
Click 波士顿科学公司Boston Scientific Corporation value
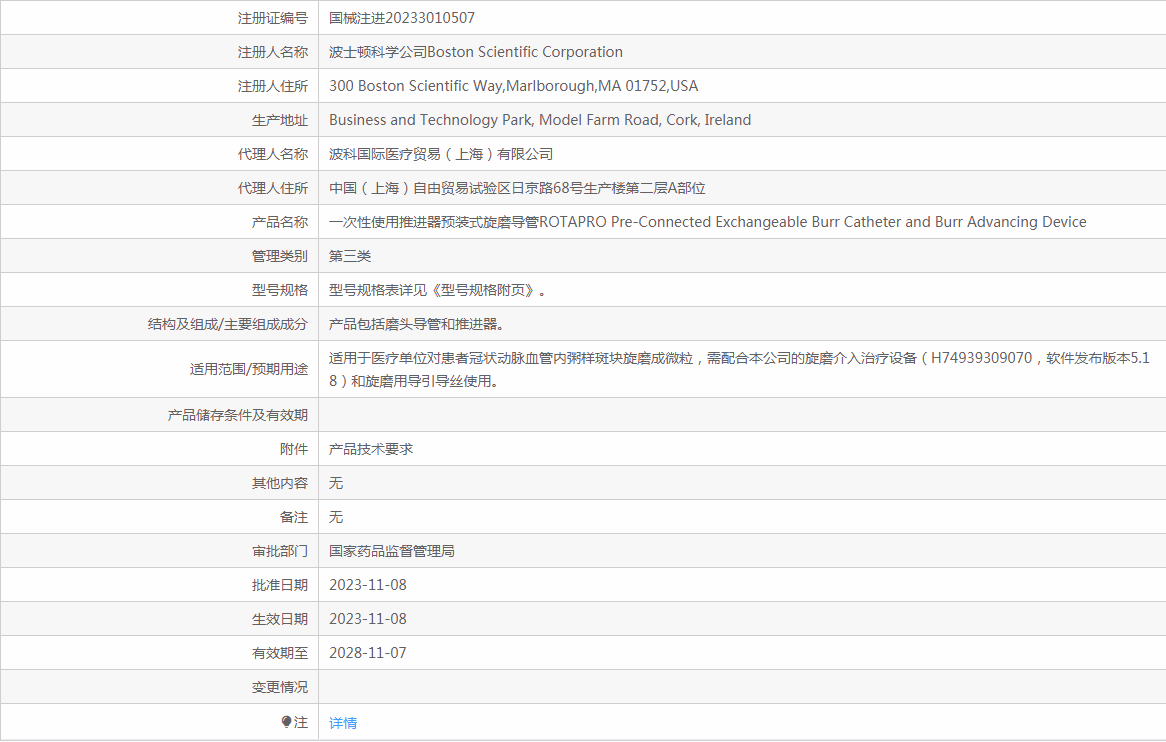(476, 52)
